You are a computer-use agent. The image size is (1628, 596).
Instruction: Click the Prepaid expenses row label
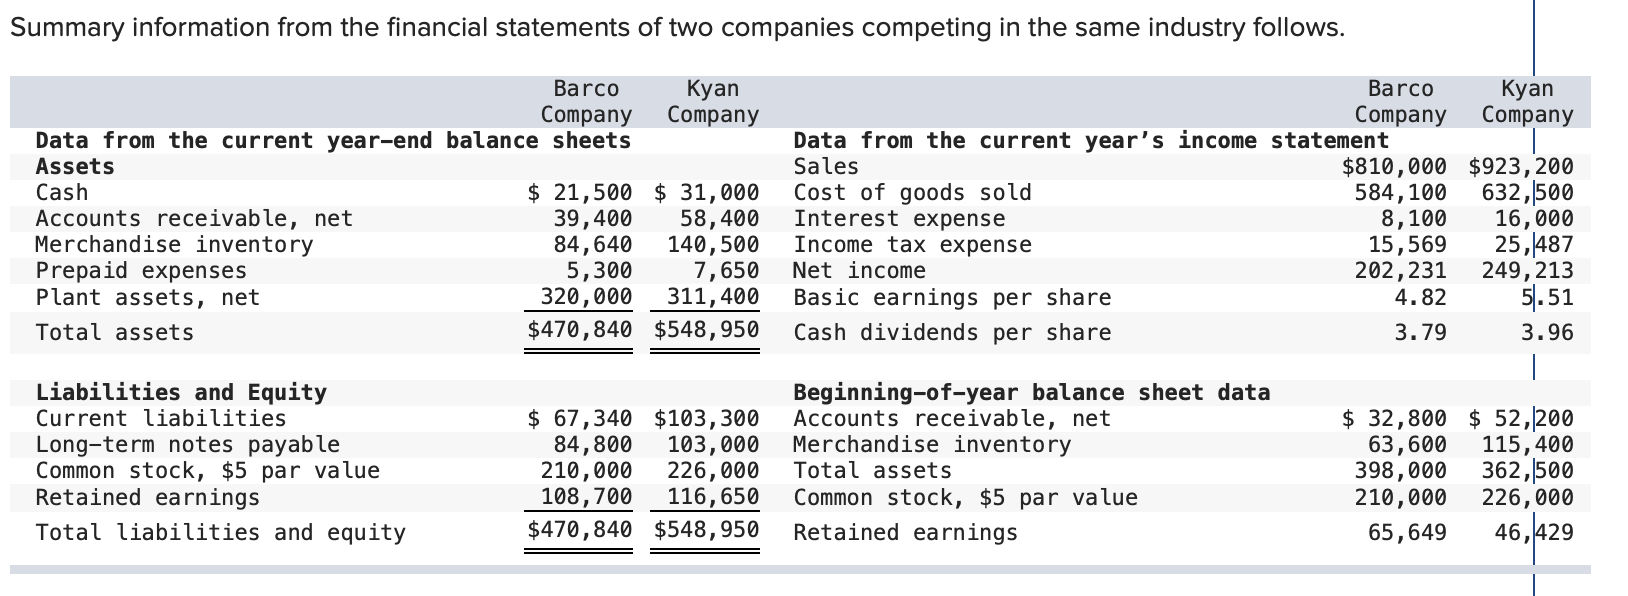tap(141, 270)
